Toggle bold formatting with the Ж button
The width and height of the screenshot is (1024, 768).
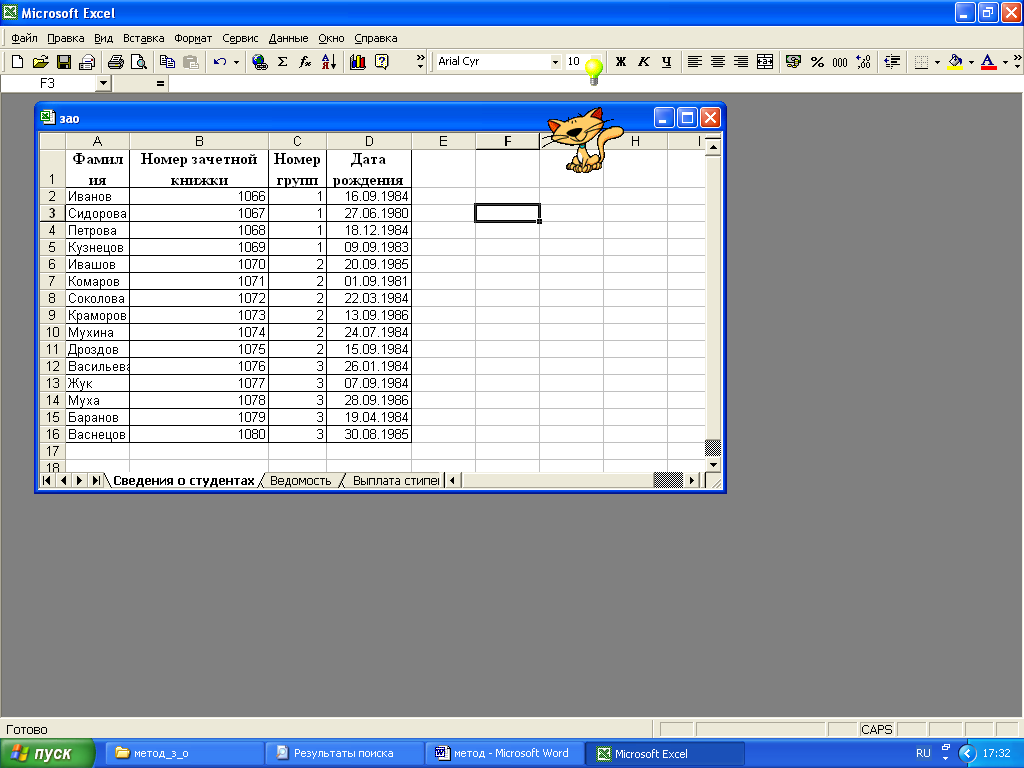click(x=620, y=61)
